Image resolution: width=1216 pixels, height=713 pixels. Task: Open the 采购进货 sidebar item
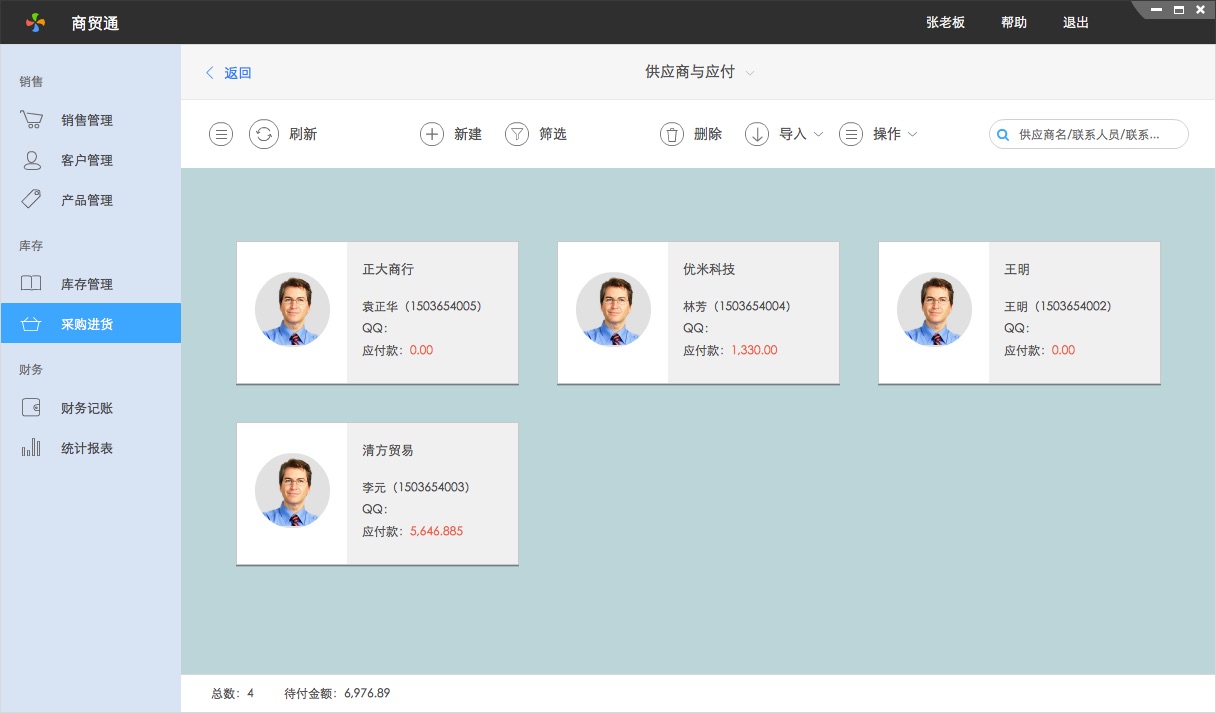pos(86,324)
